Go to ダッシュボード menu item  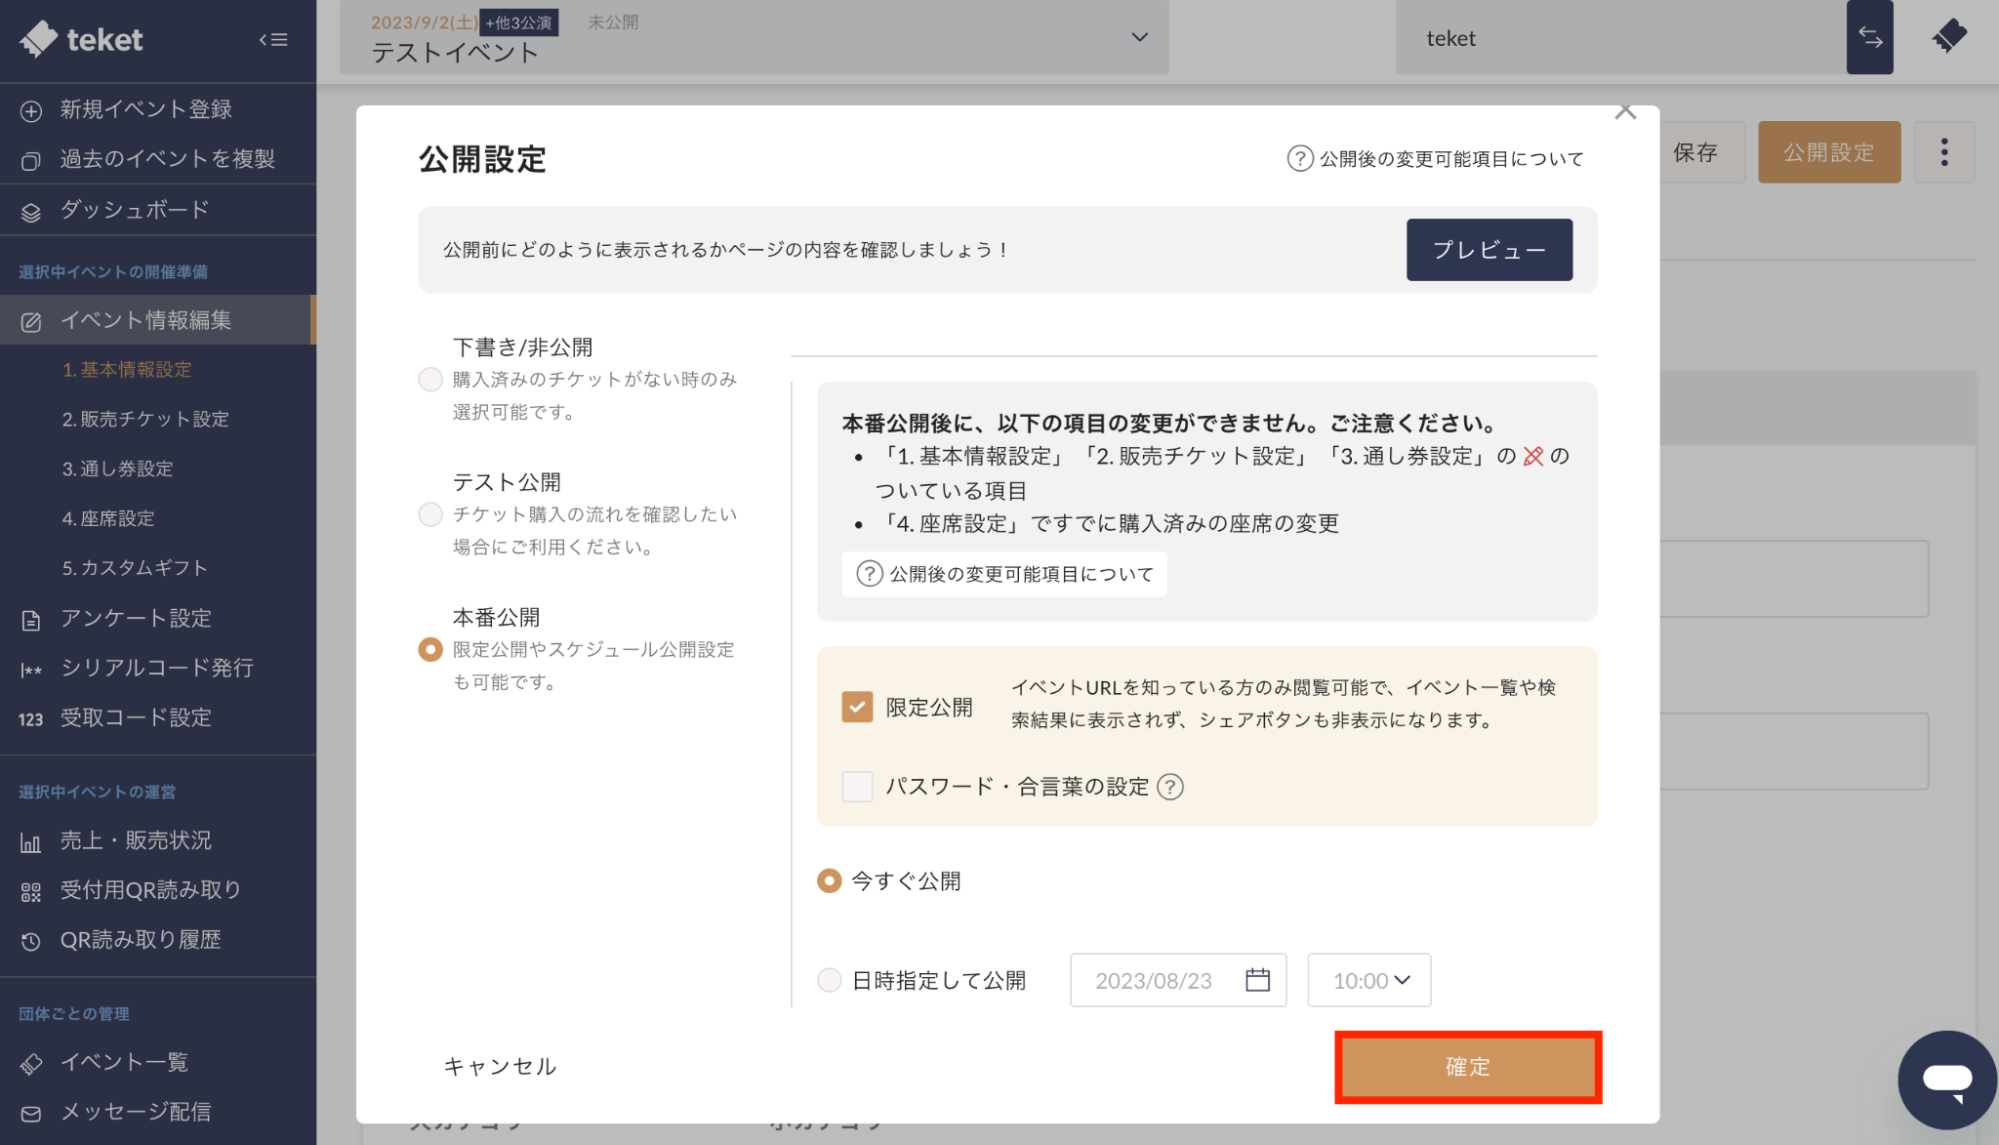pyautogui.click(x=134, y=210)
